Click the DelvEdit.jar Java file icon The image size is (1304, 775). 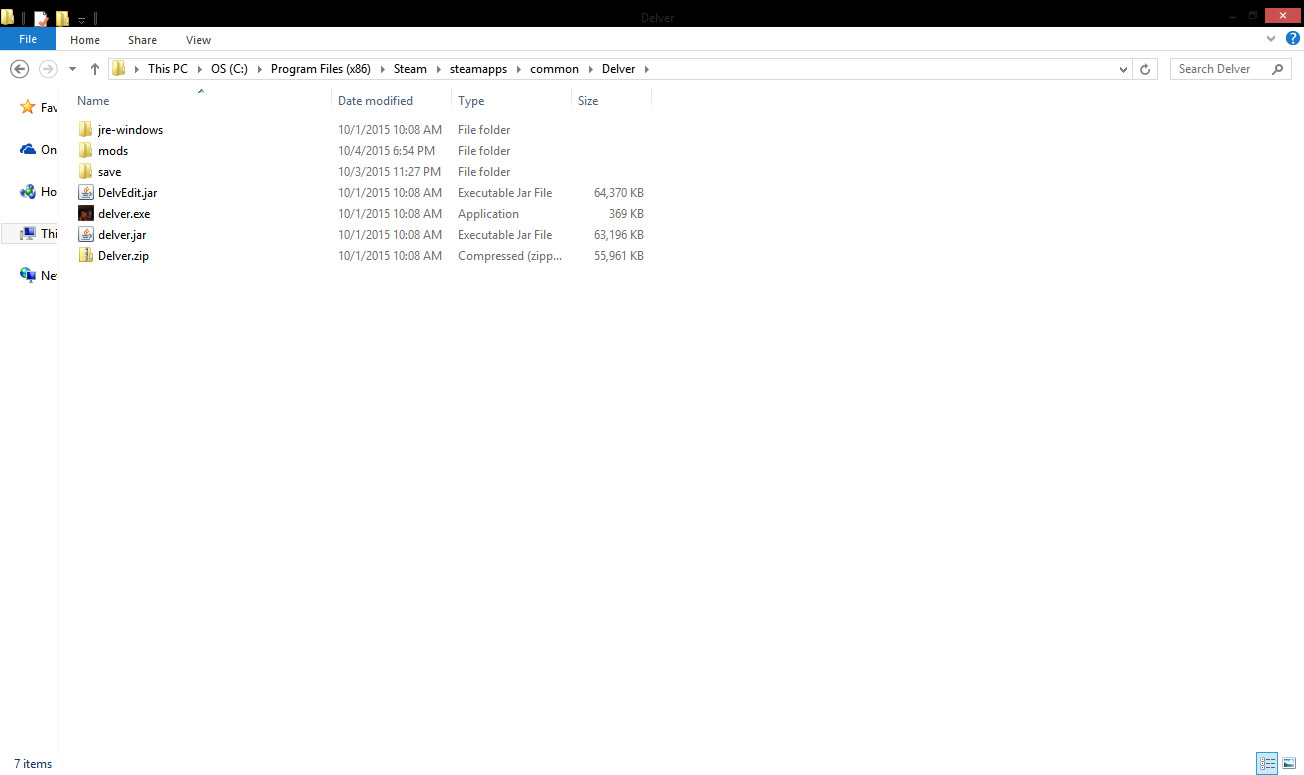click(x=85, y=193)
